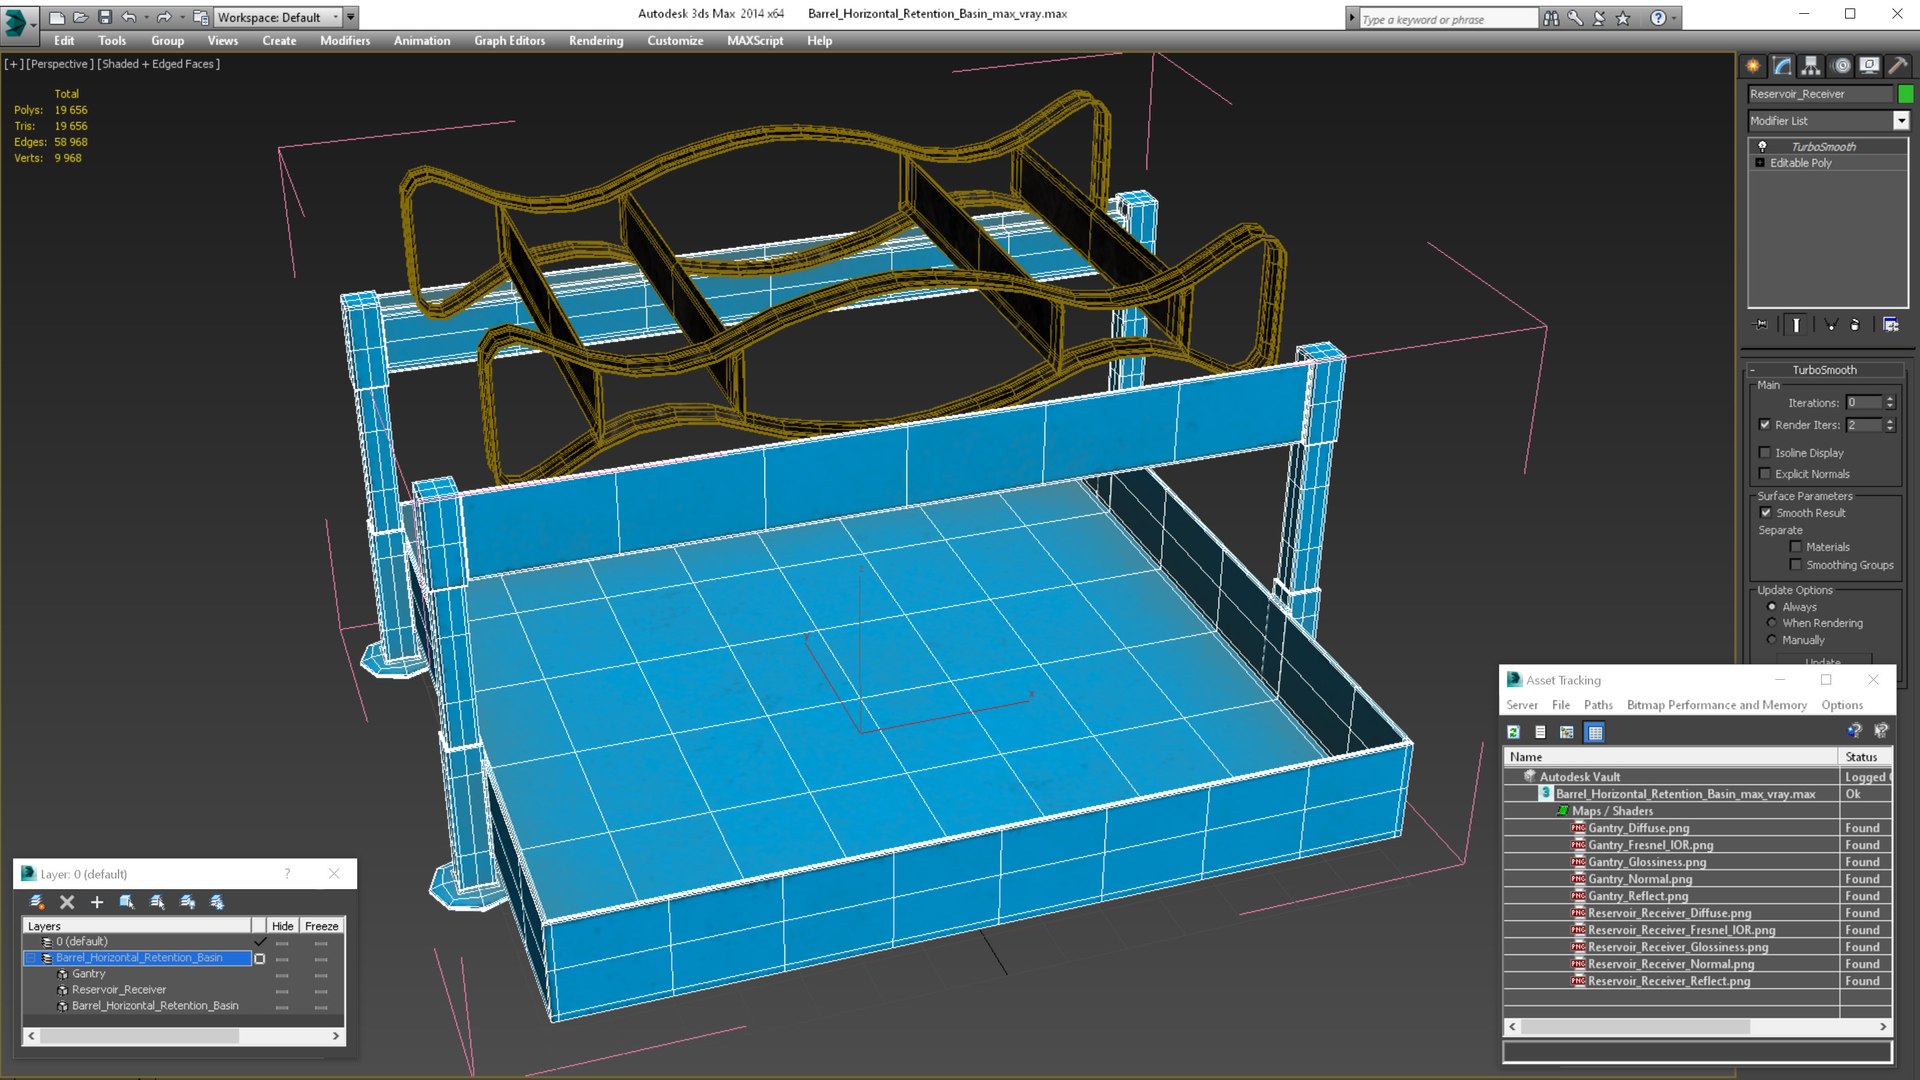Enable Isoline Display checkbox

(x=1765, y=453)
